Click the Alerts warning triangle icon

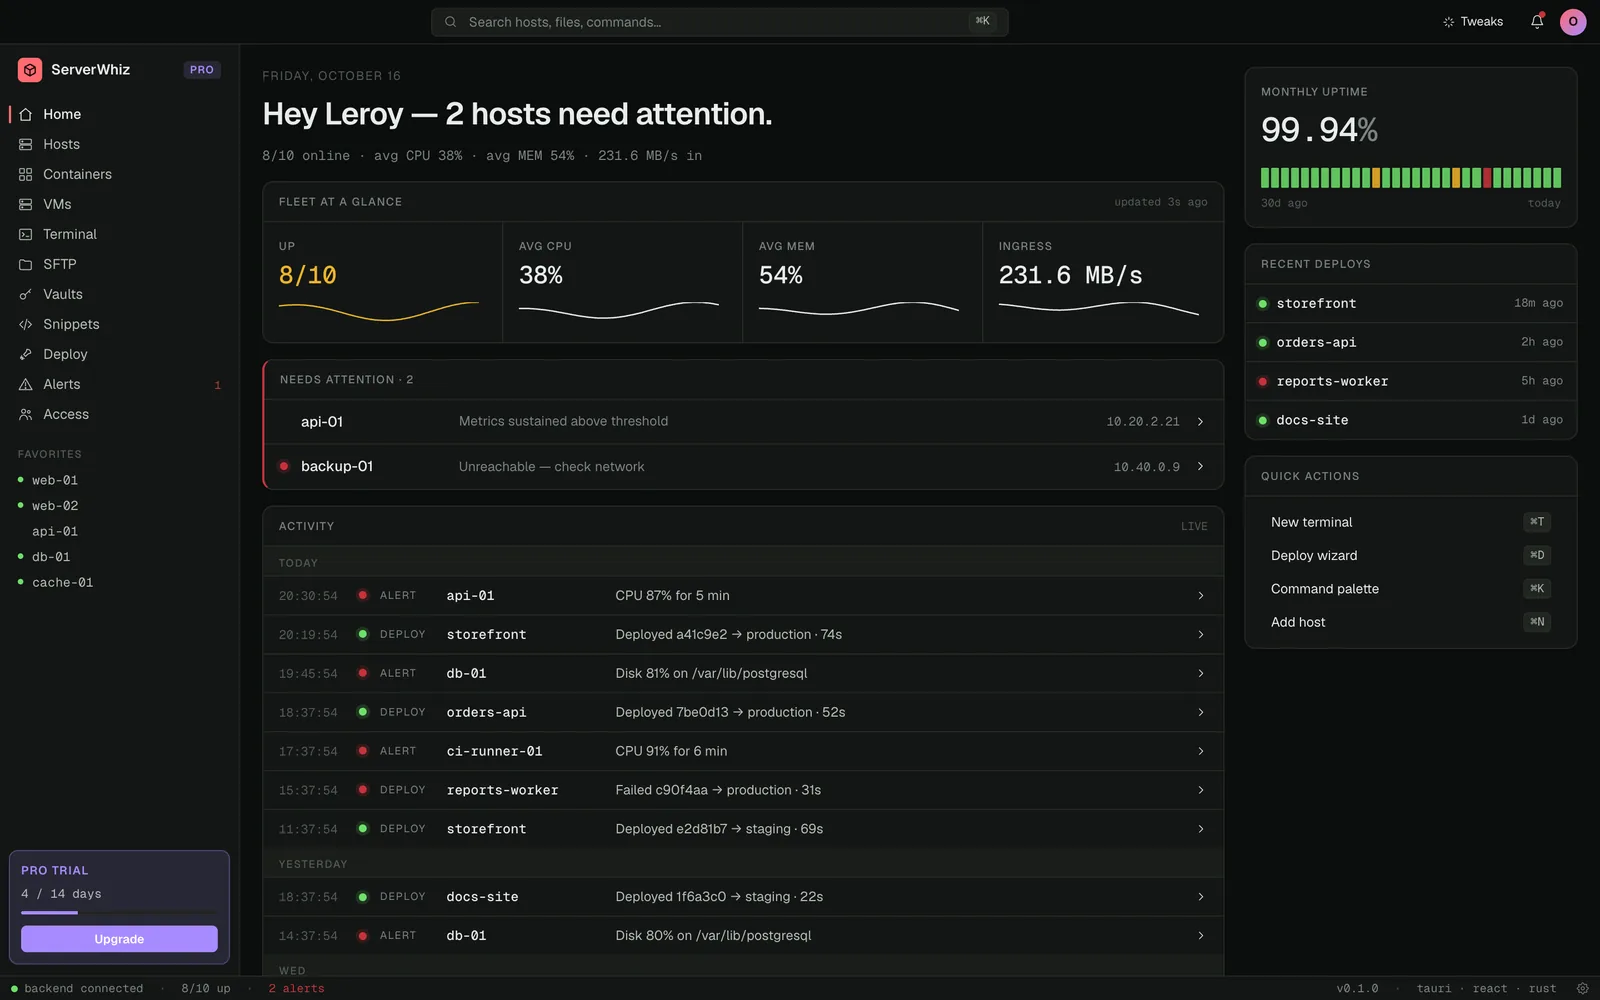(26, 384)
